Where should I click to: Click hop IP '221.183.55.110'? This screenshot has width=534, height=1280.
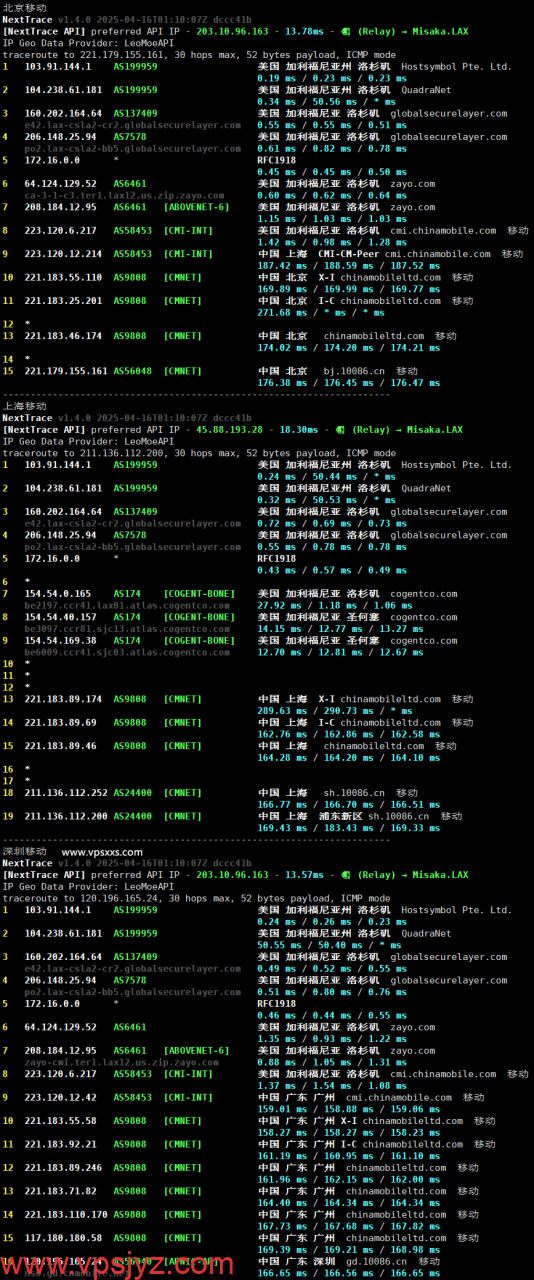[63, 277]
